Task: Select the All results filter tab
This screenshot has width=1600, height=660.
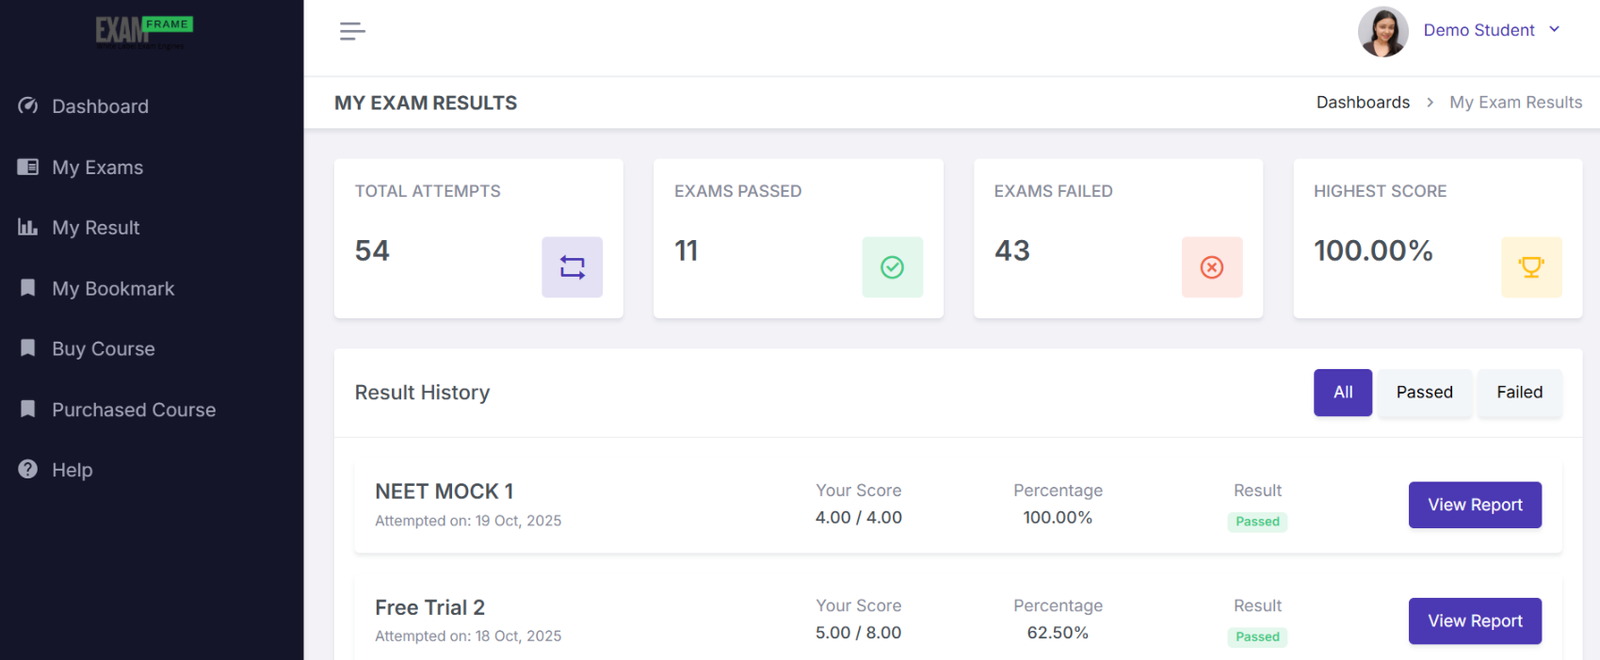Action: (x=1342, y=392)
